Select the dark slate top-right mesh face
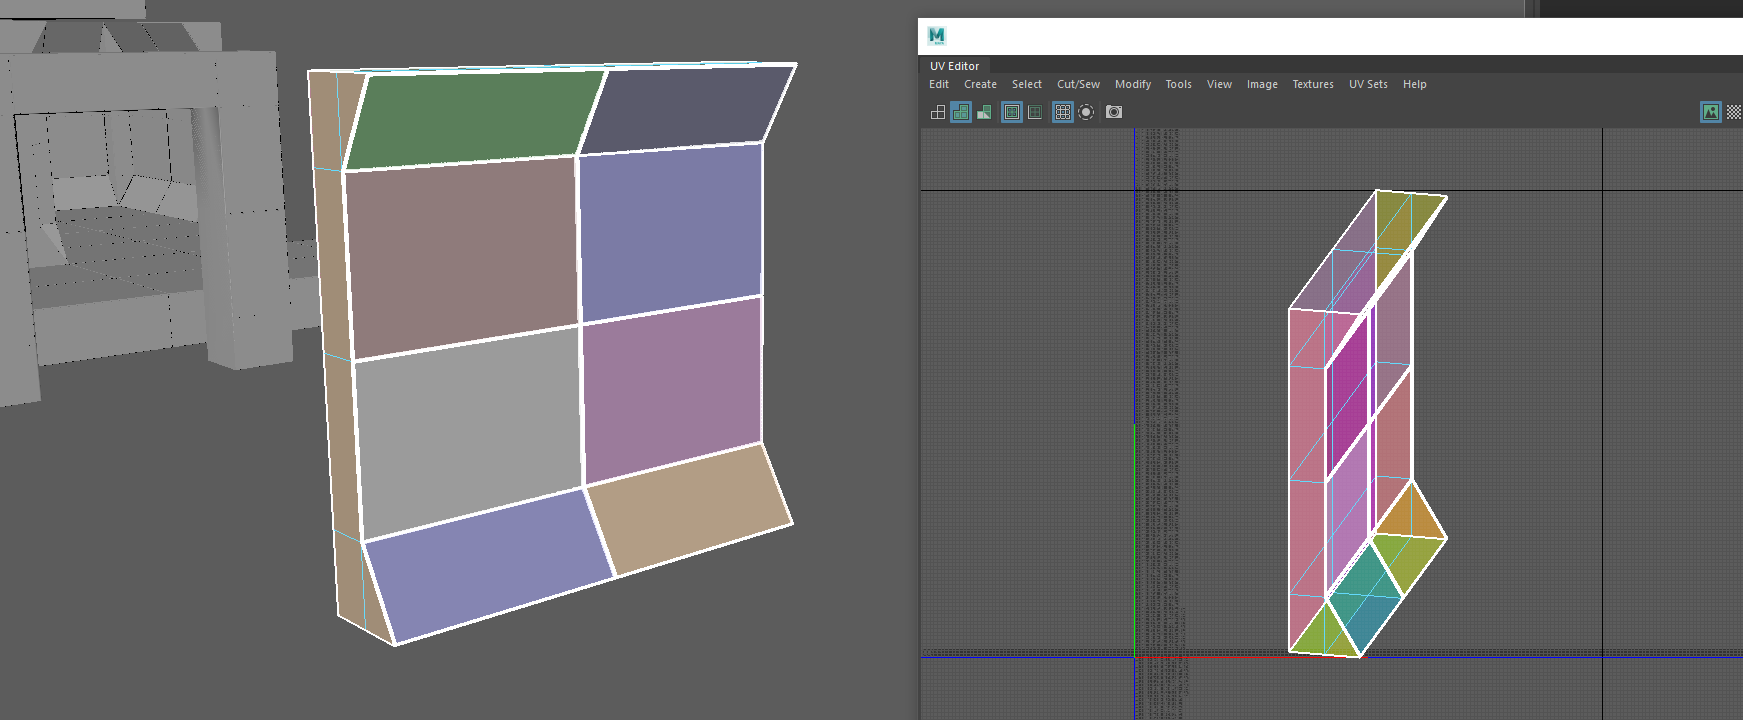The height and width of the screenshot is (720, 1743). pyautogui.click(x=688, y=108)
